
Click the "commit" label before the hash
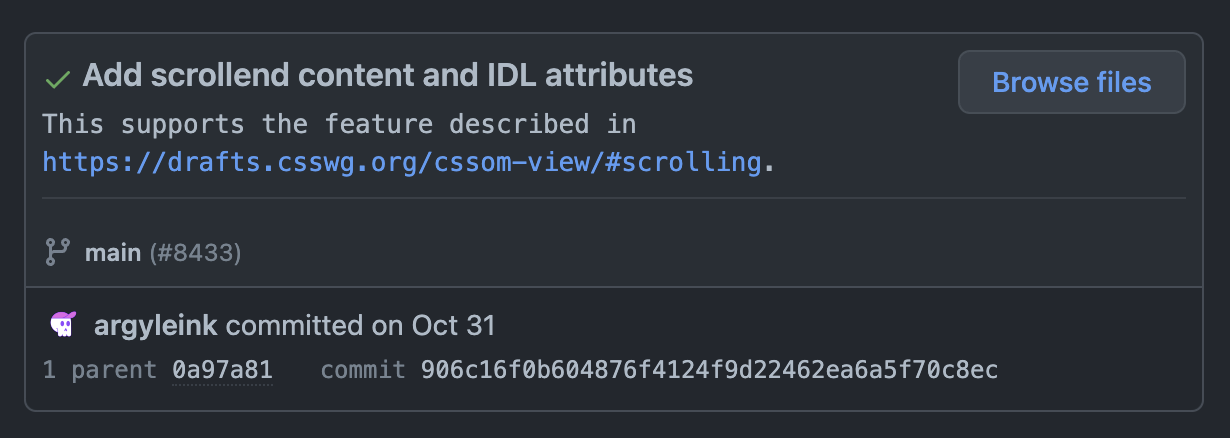pyautogui.click(x=363, y=370)
